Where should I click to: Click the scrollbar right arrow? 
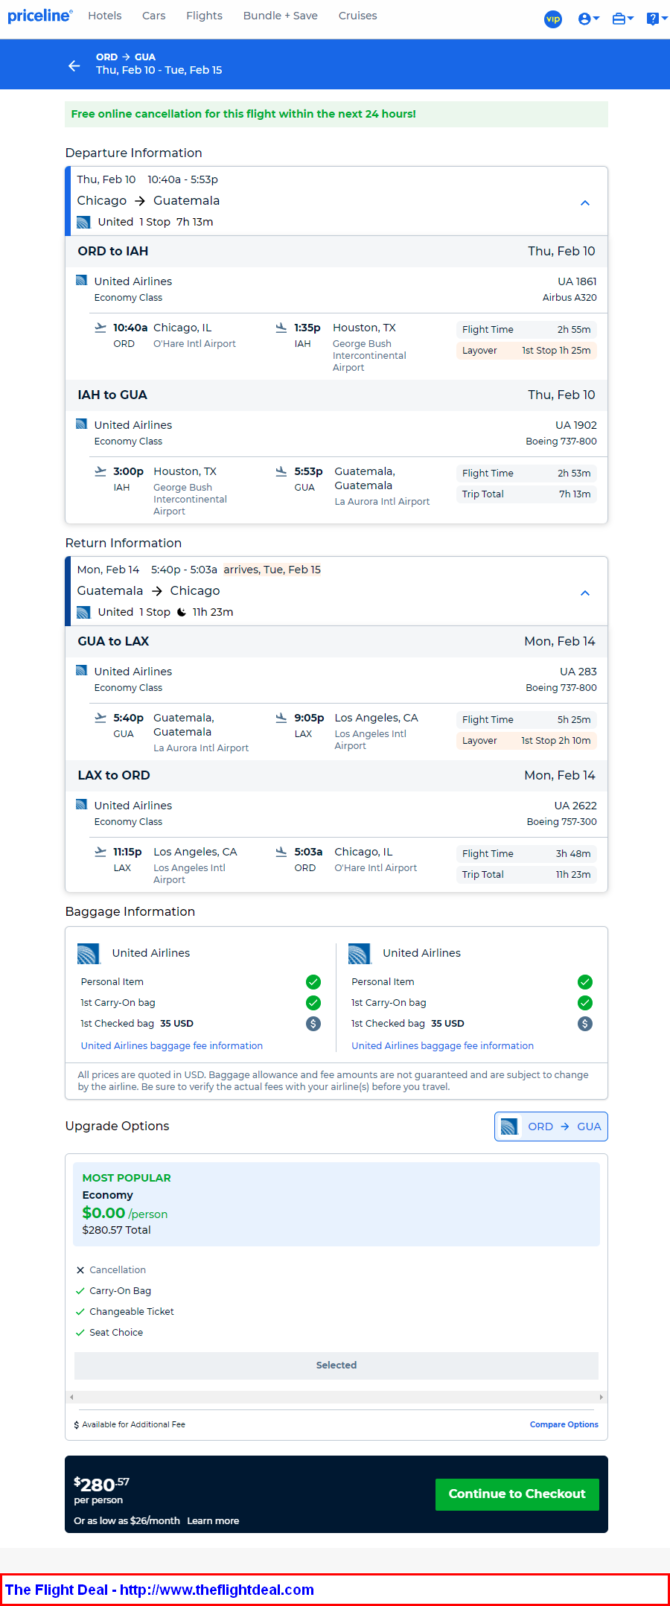click(x=601, y=1397)
